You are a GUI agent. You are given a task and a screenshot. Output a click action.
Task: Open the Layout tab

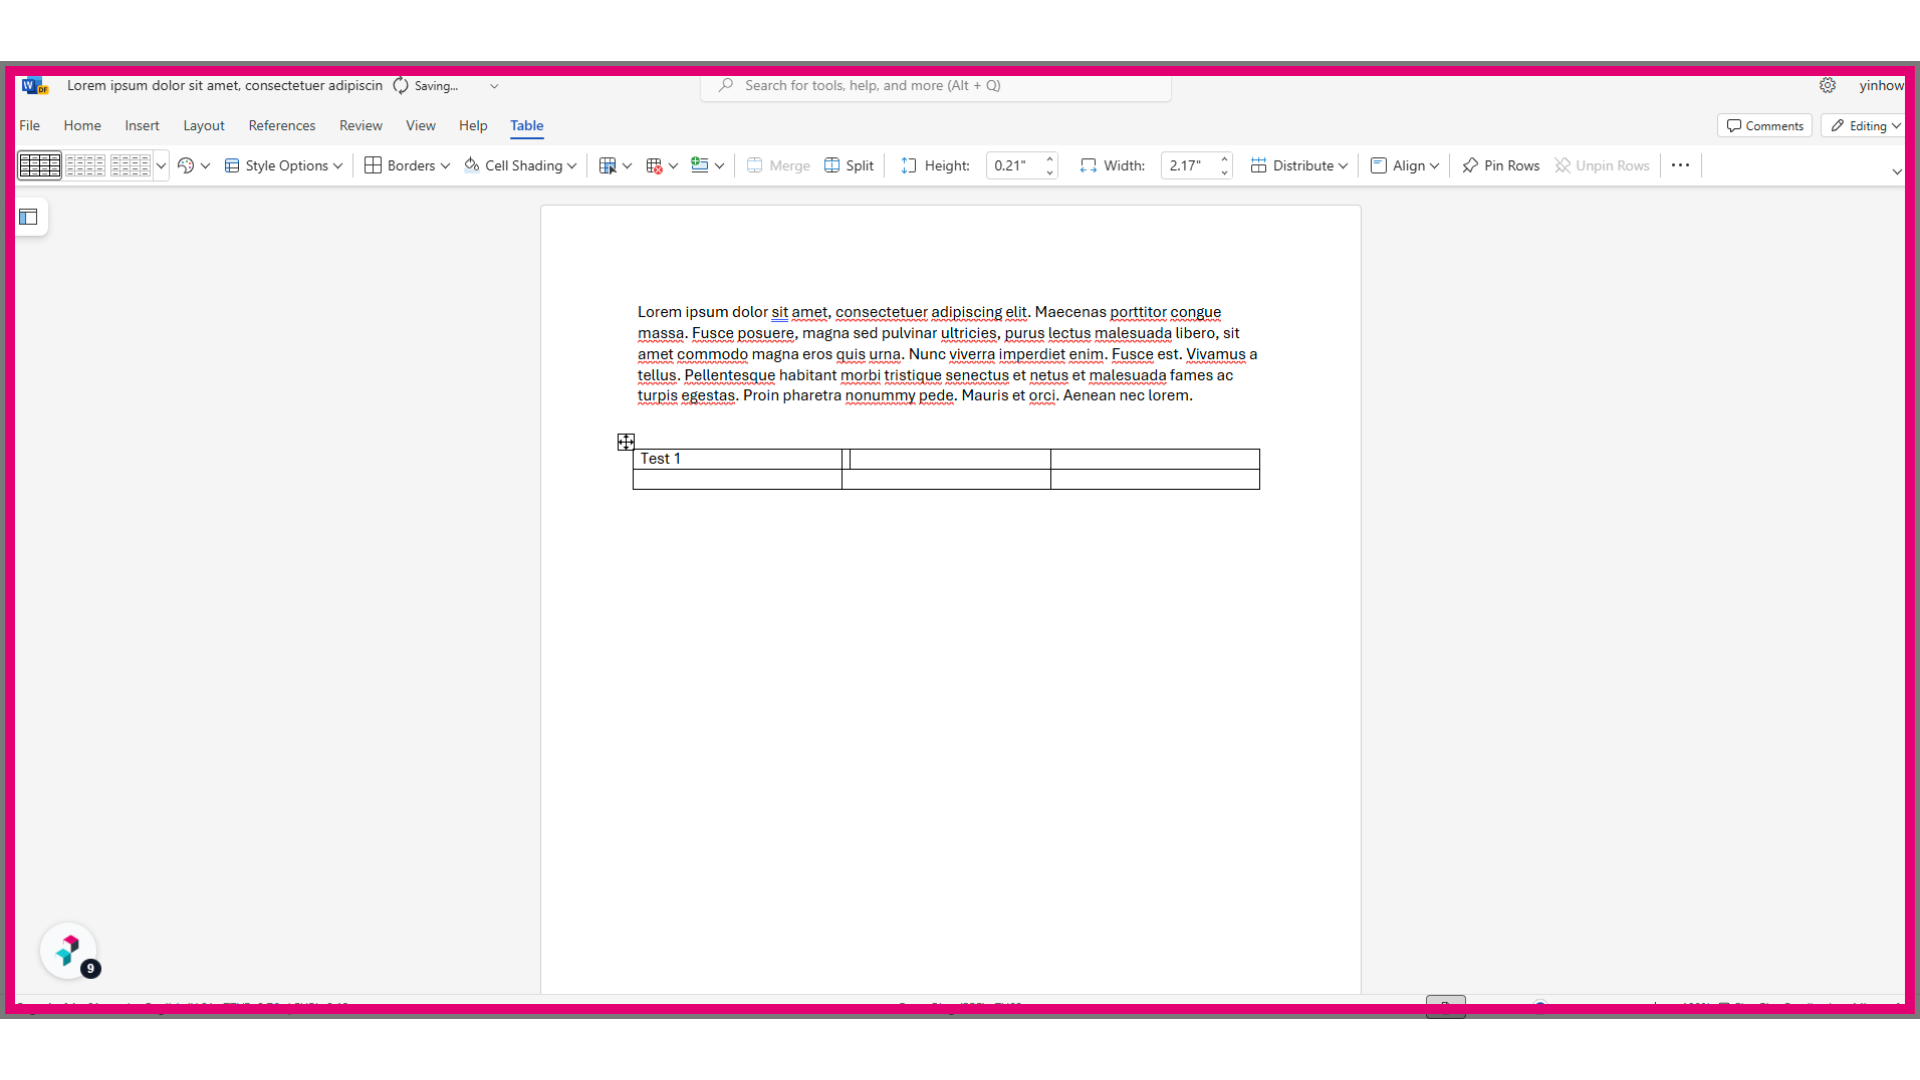coord(204,126)
